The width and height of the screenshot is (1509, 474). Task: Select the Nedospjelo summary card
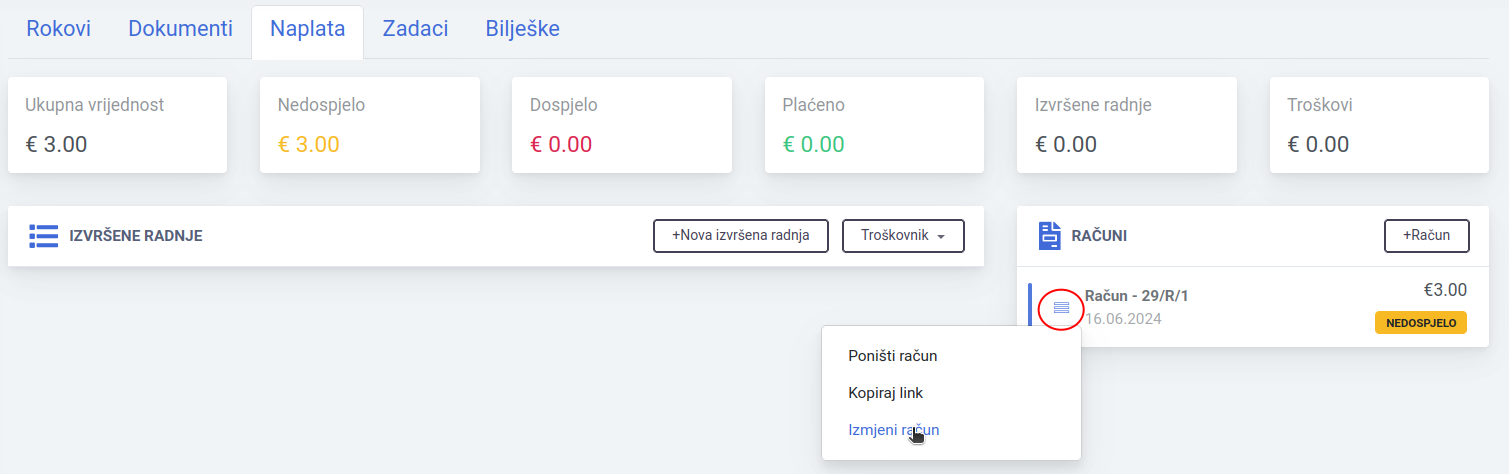coord(369,125)
